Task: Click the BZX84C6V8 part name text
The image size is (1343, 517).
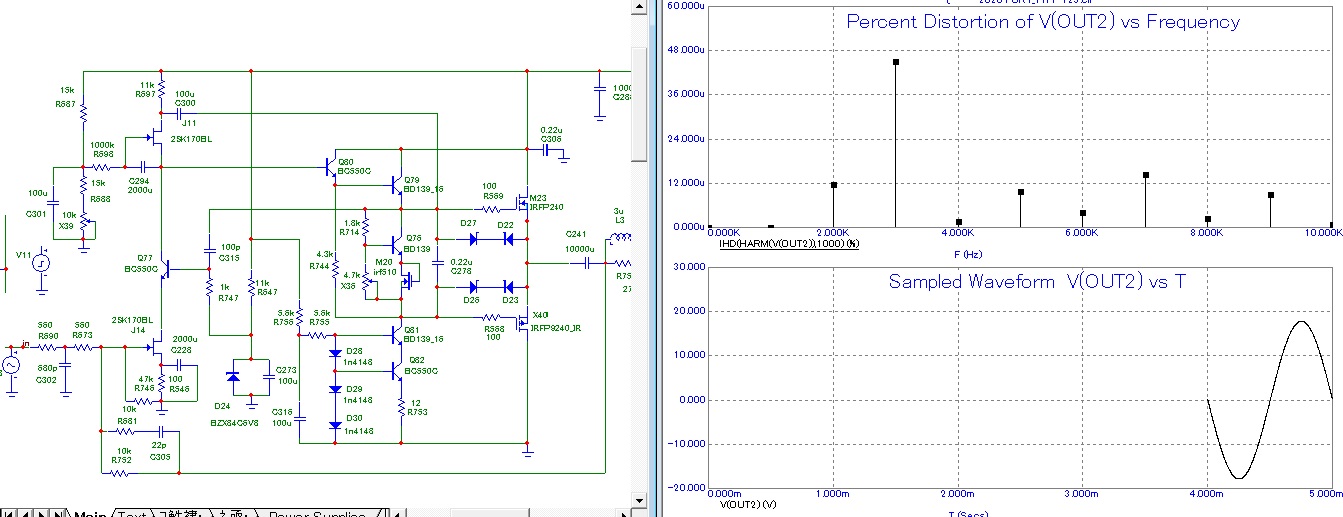Action: 233,424
